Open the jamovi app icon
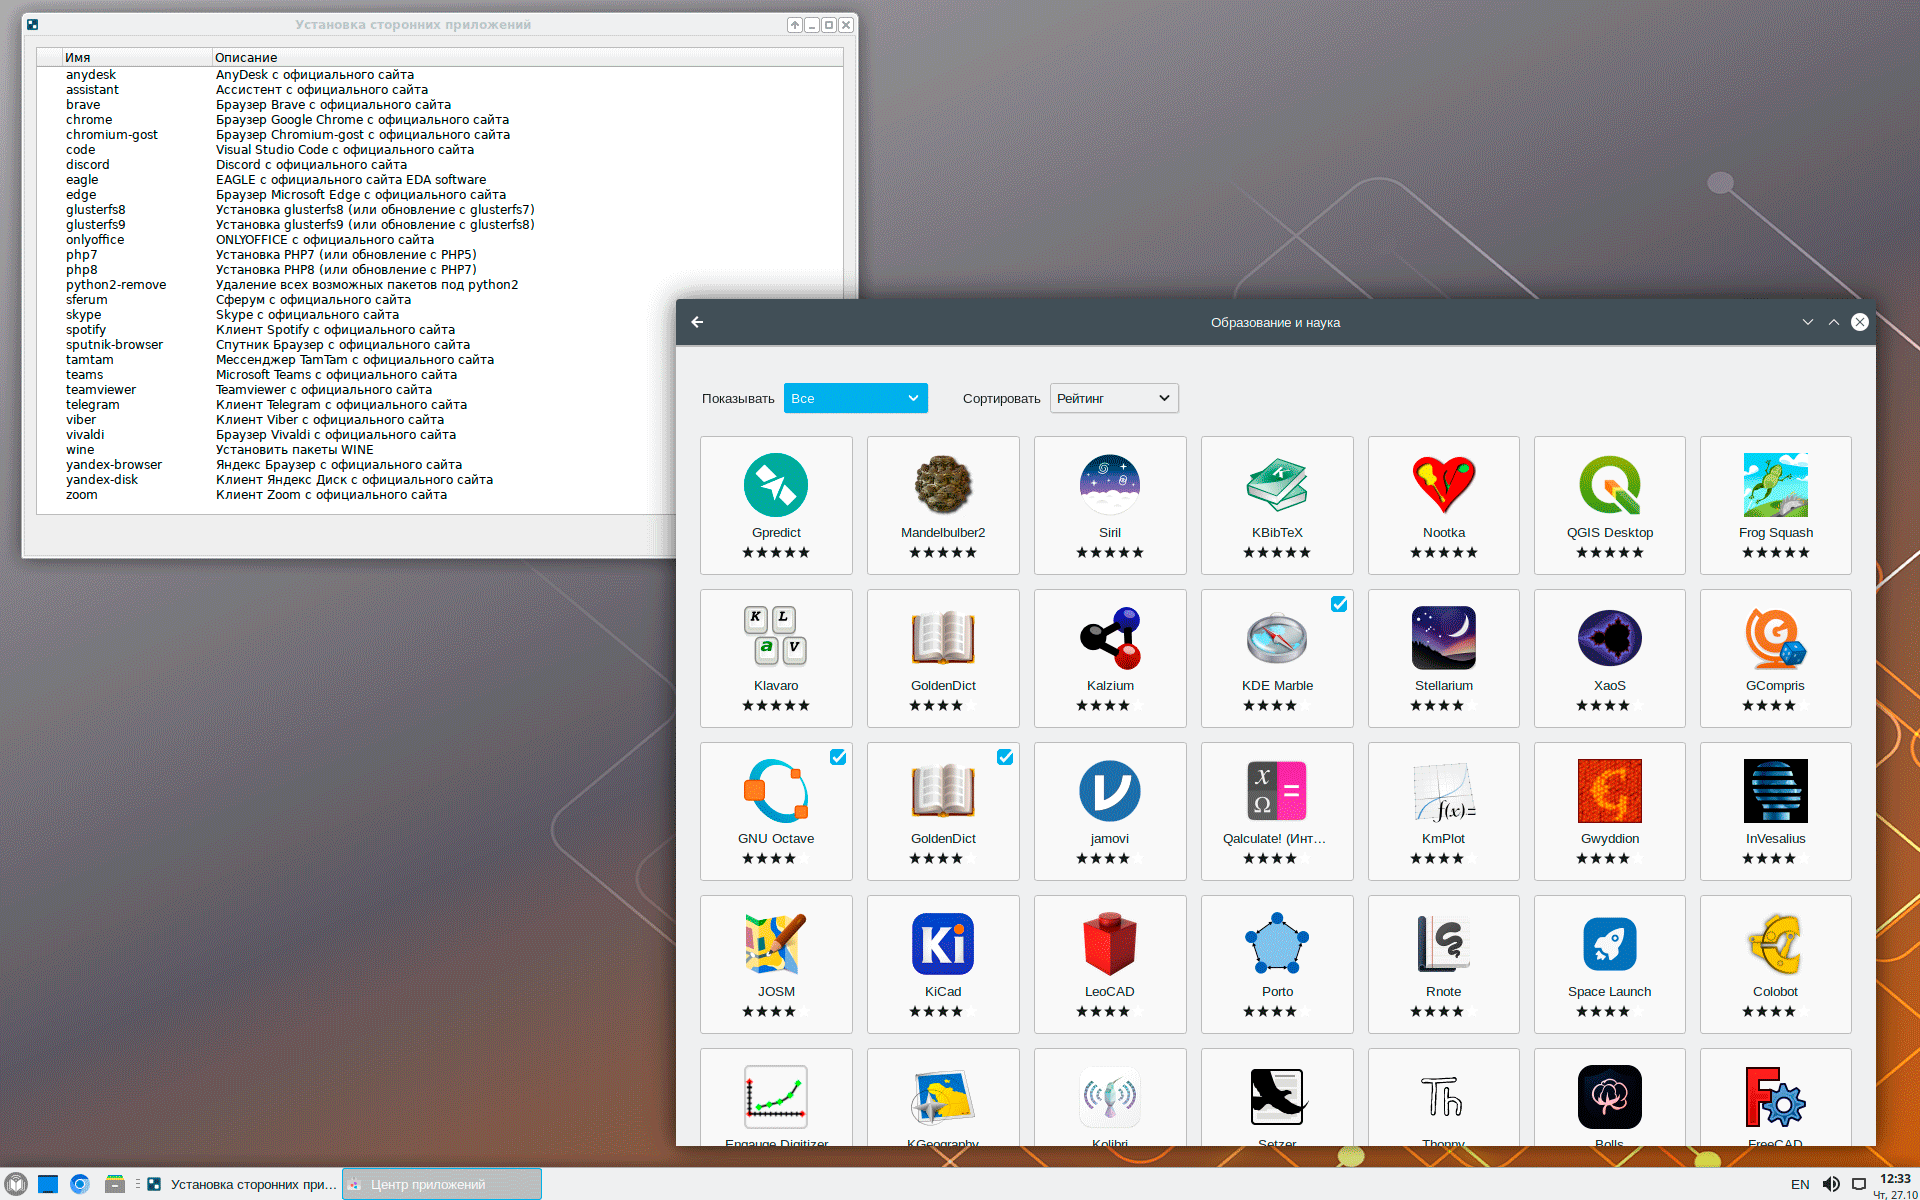This screenshot has width=1920, height=1200. click(x=1109, y=791)
